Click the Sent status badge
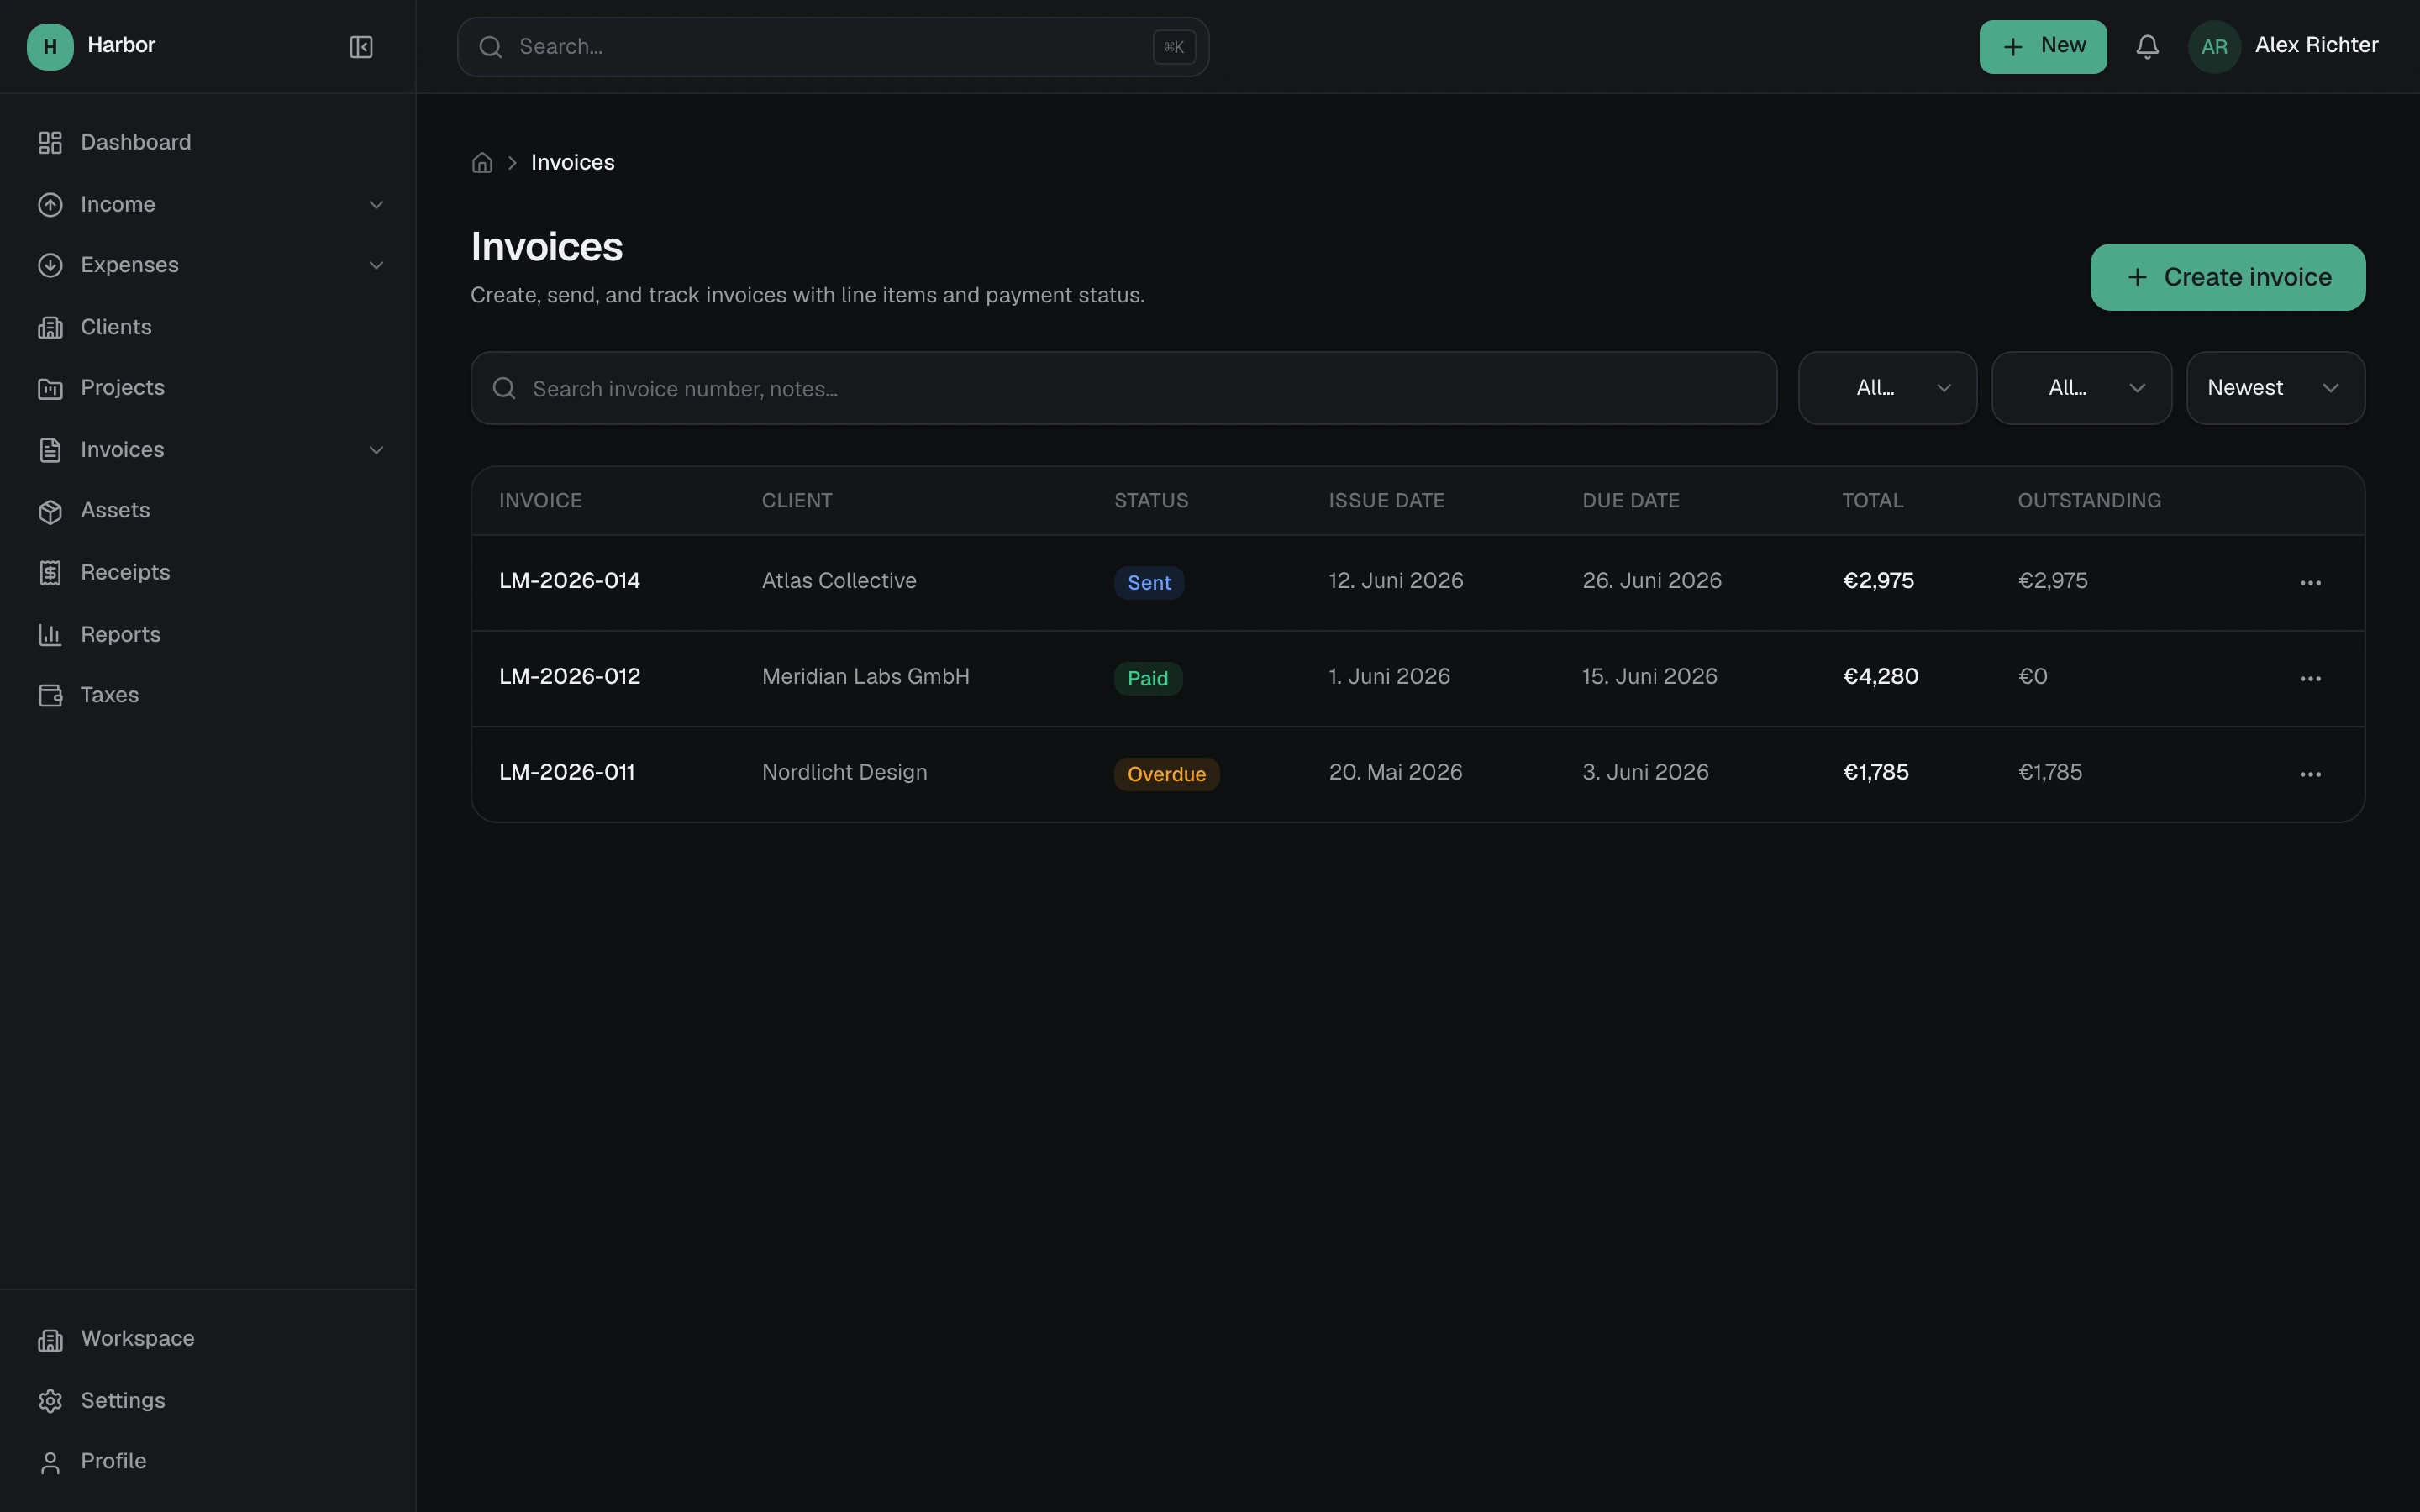Screen dimensions: 2420x1512 coord(1149,583)
